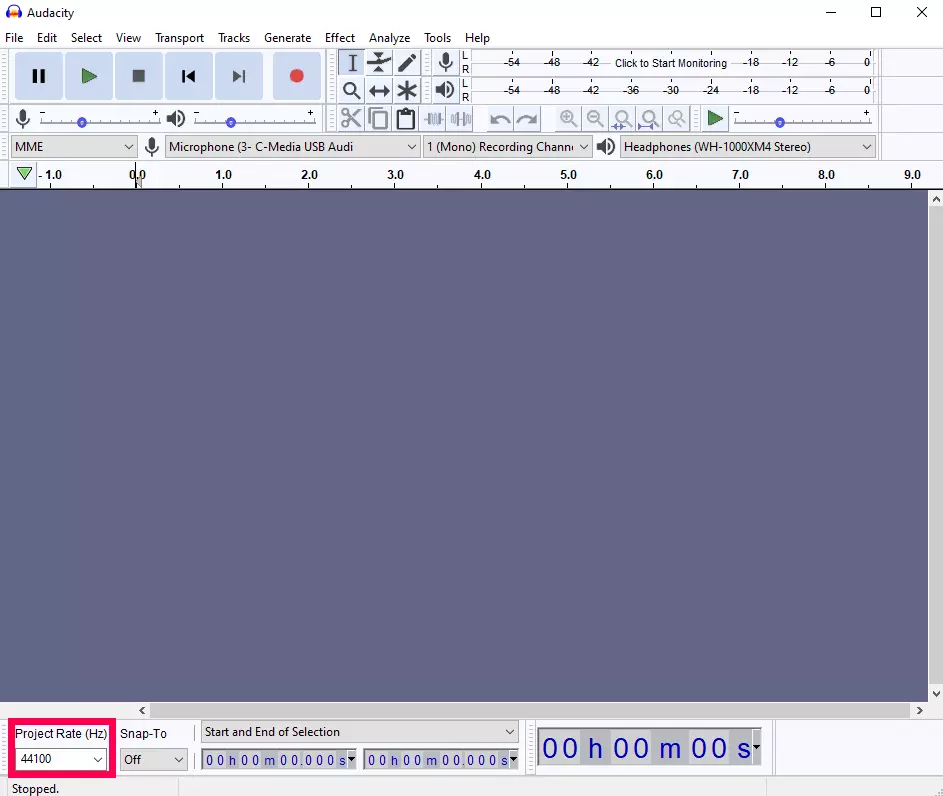Screen dimensions: 943x796
Task: Click the Paste clipboard icon
Action: 406,118
